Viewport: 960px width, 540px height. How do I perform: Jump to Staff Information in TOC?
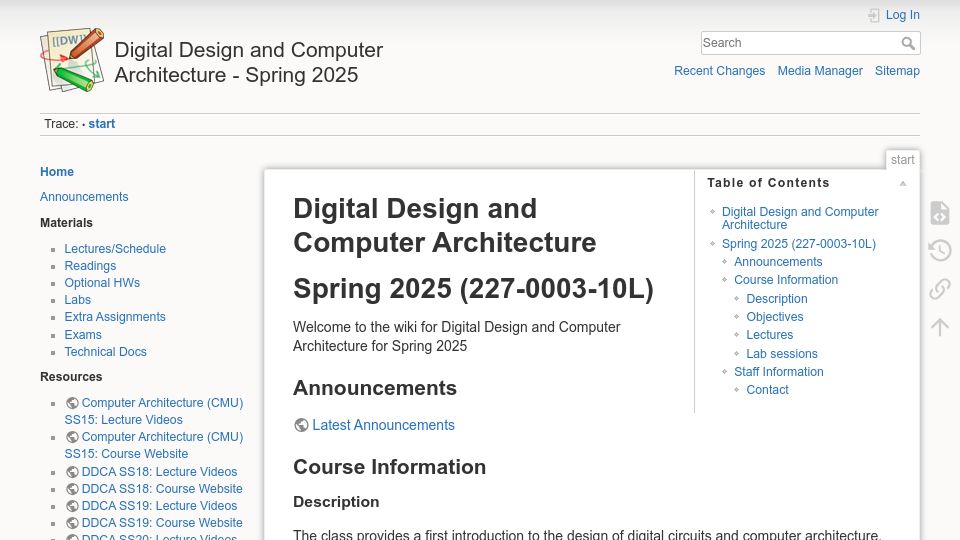[779, 372]
